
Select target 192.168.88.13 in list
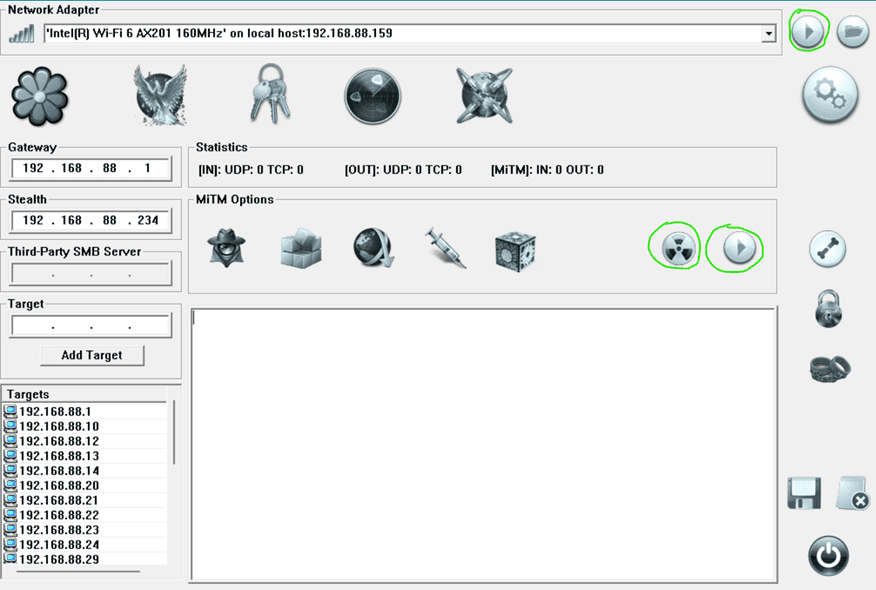[x=85, y=456]
